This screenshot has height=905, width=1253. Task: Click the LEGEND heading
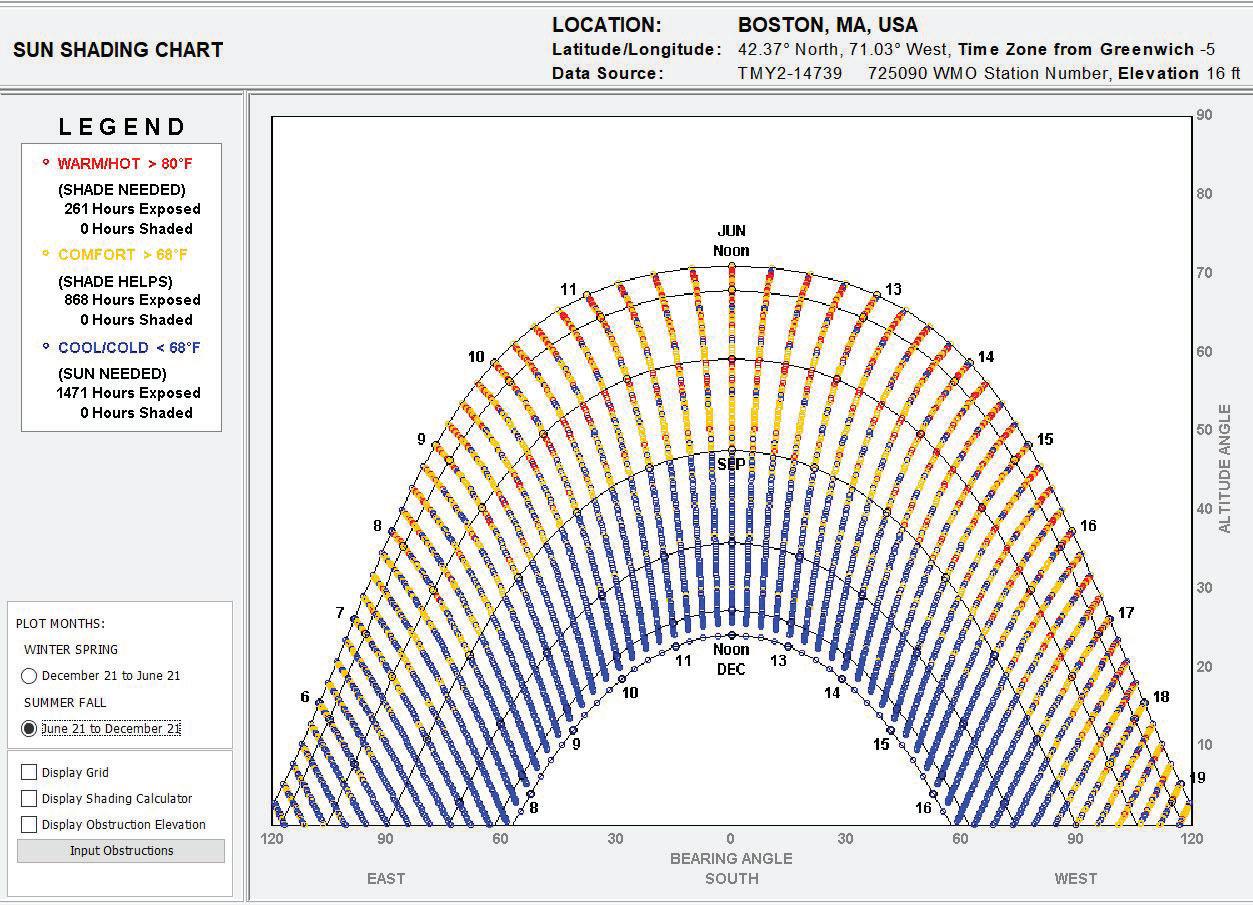click(122, 127)
